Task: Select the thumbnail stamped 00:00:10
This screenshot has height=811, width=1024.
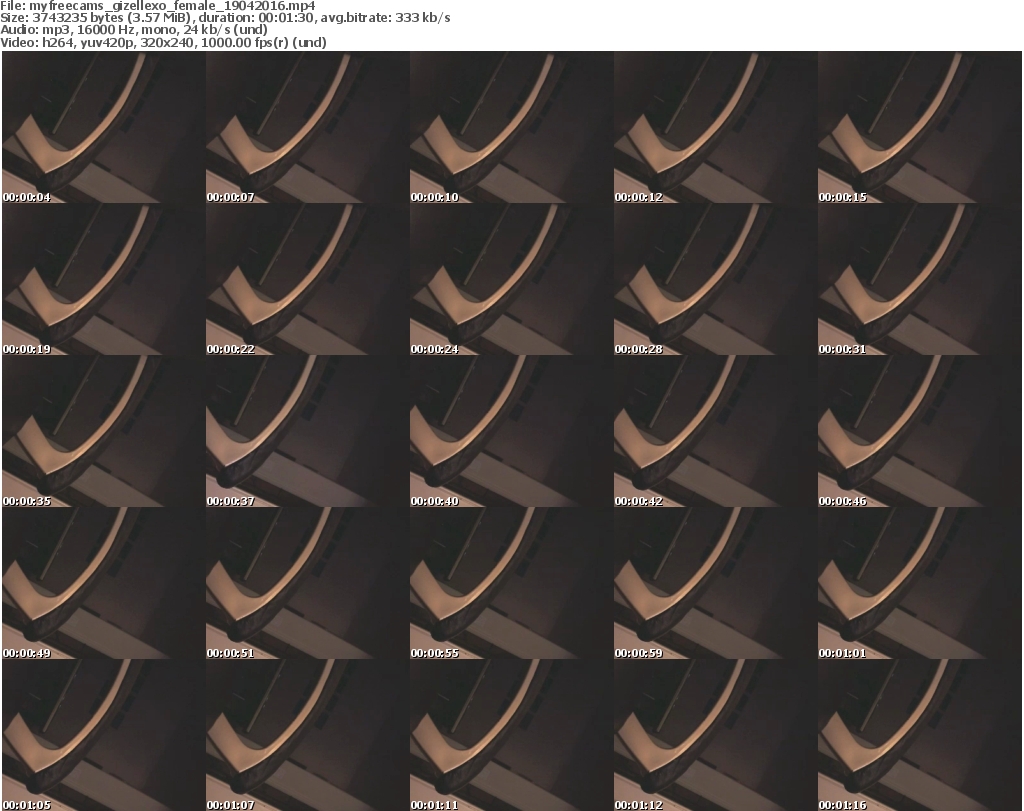Action: pos(511,127)
